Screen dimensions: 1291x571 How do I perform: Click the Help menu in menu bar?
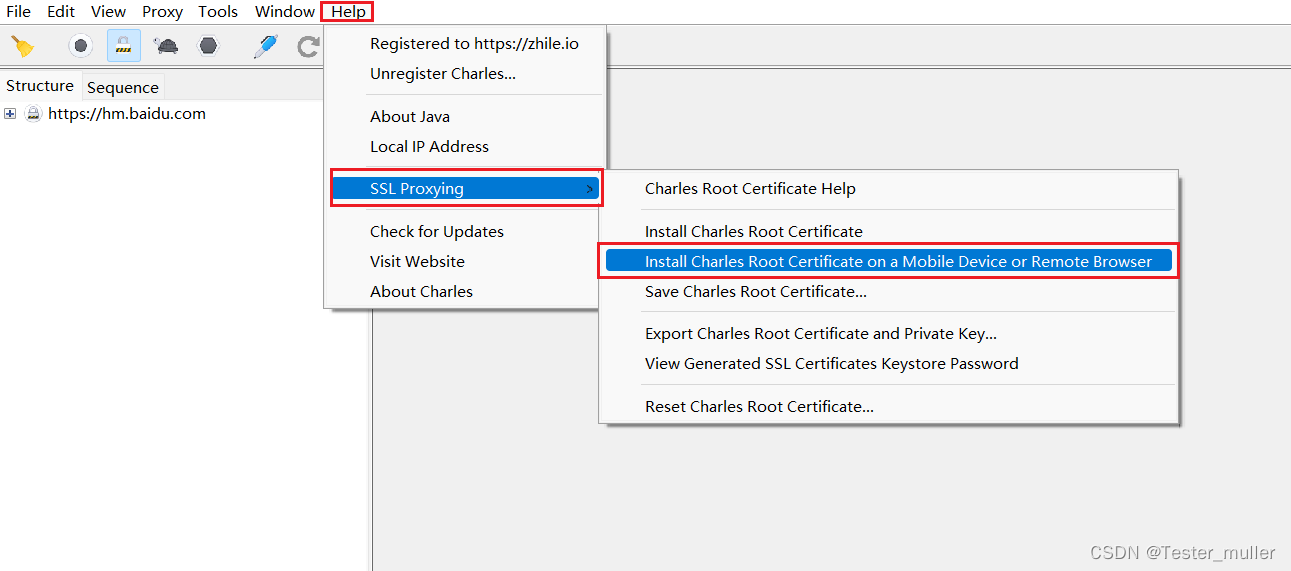pos(348,12)
